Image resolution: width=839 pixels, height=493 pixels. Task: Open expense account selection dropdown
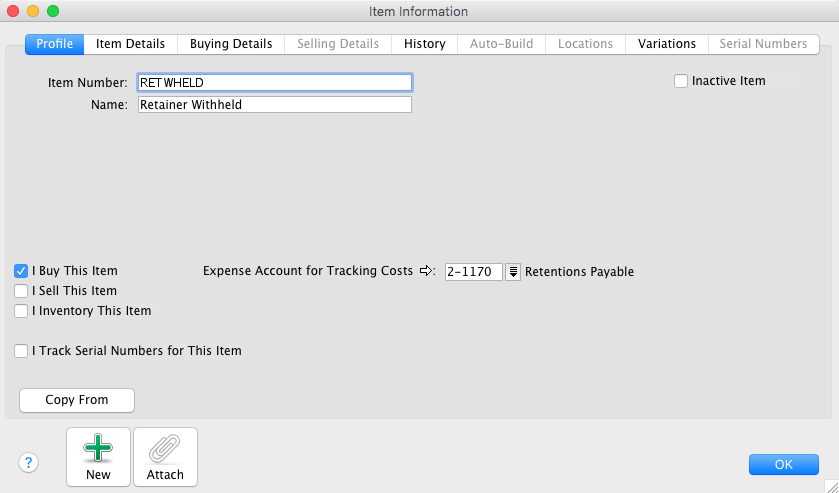click(x=513, y=272)
